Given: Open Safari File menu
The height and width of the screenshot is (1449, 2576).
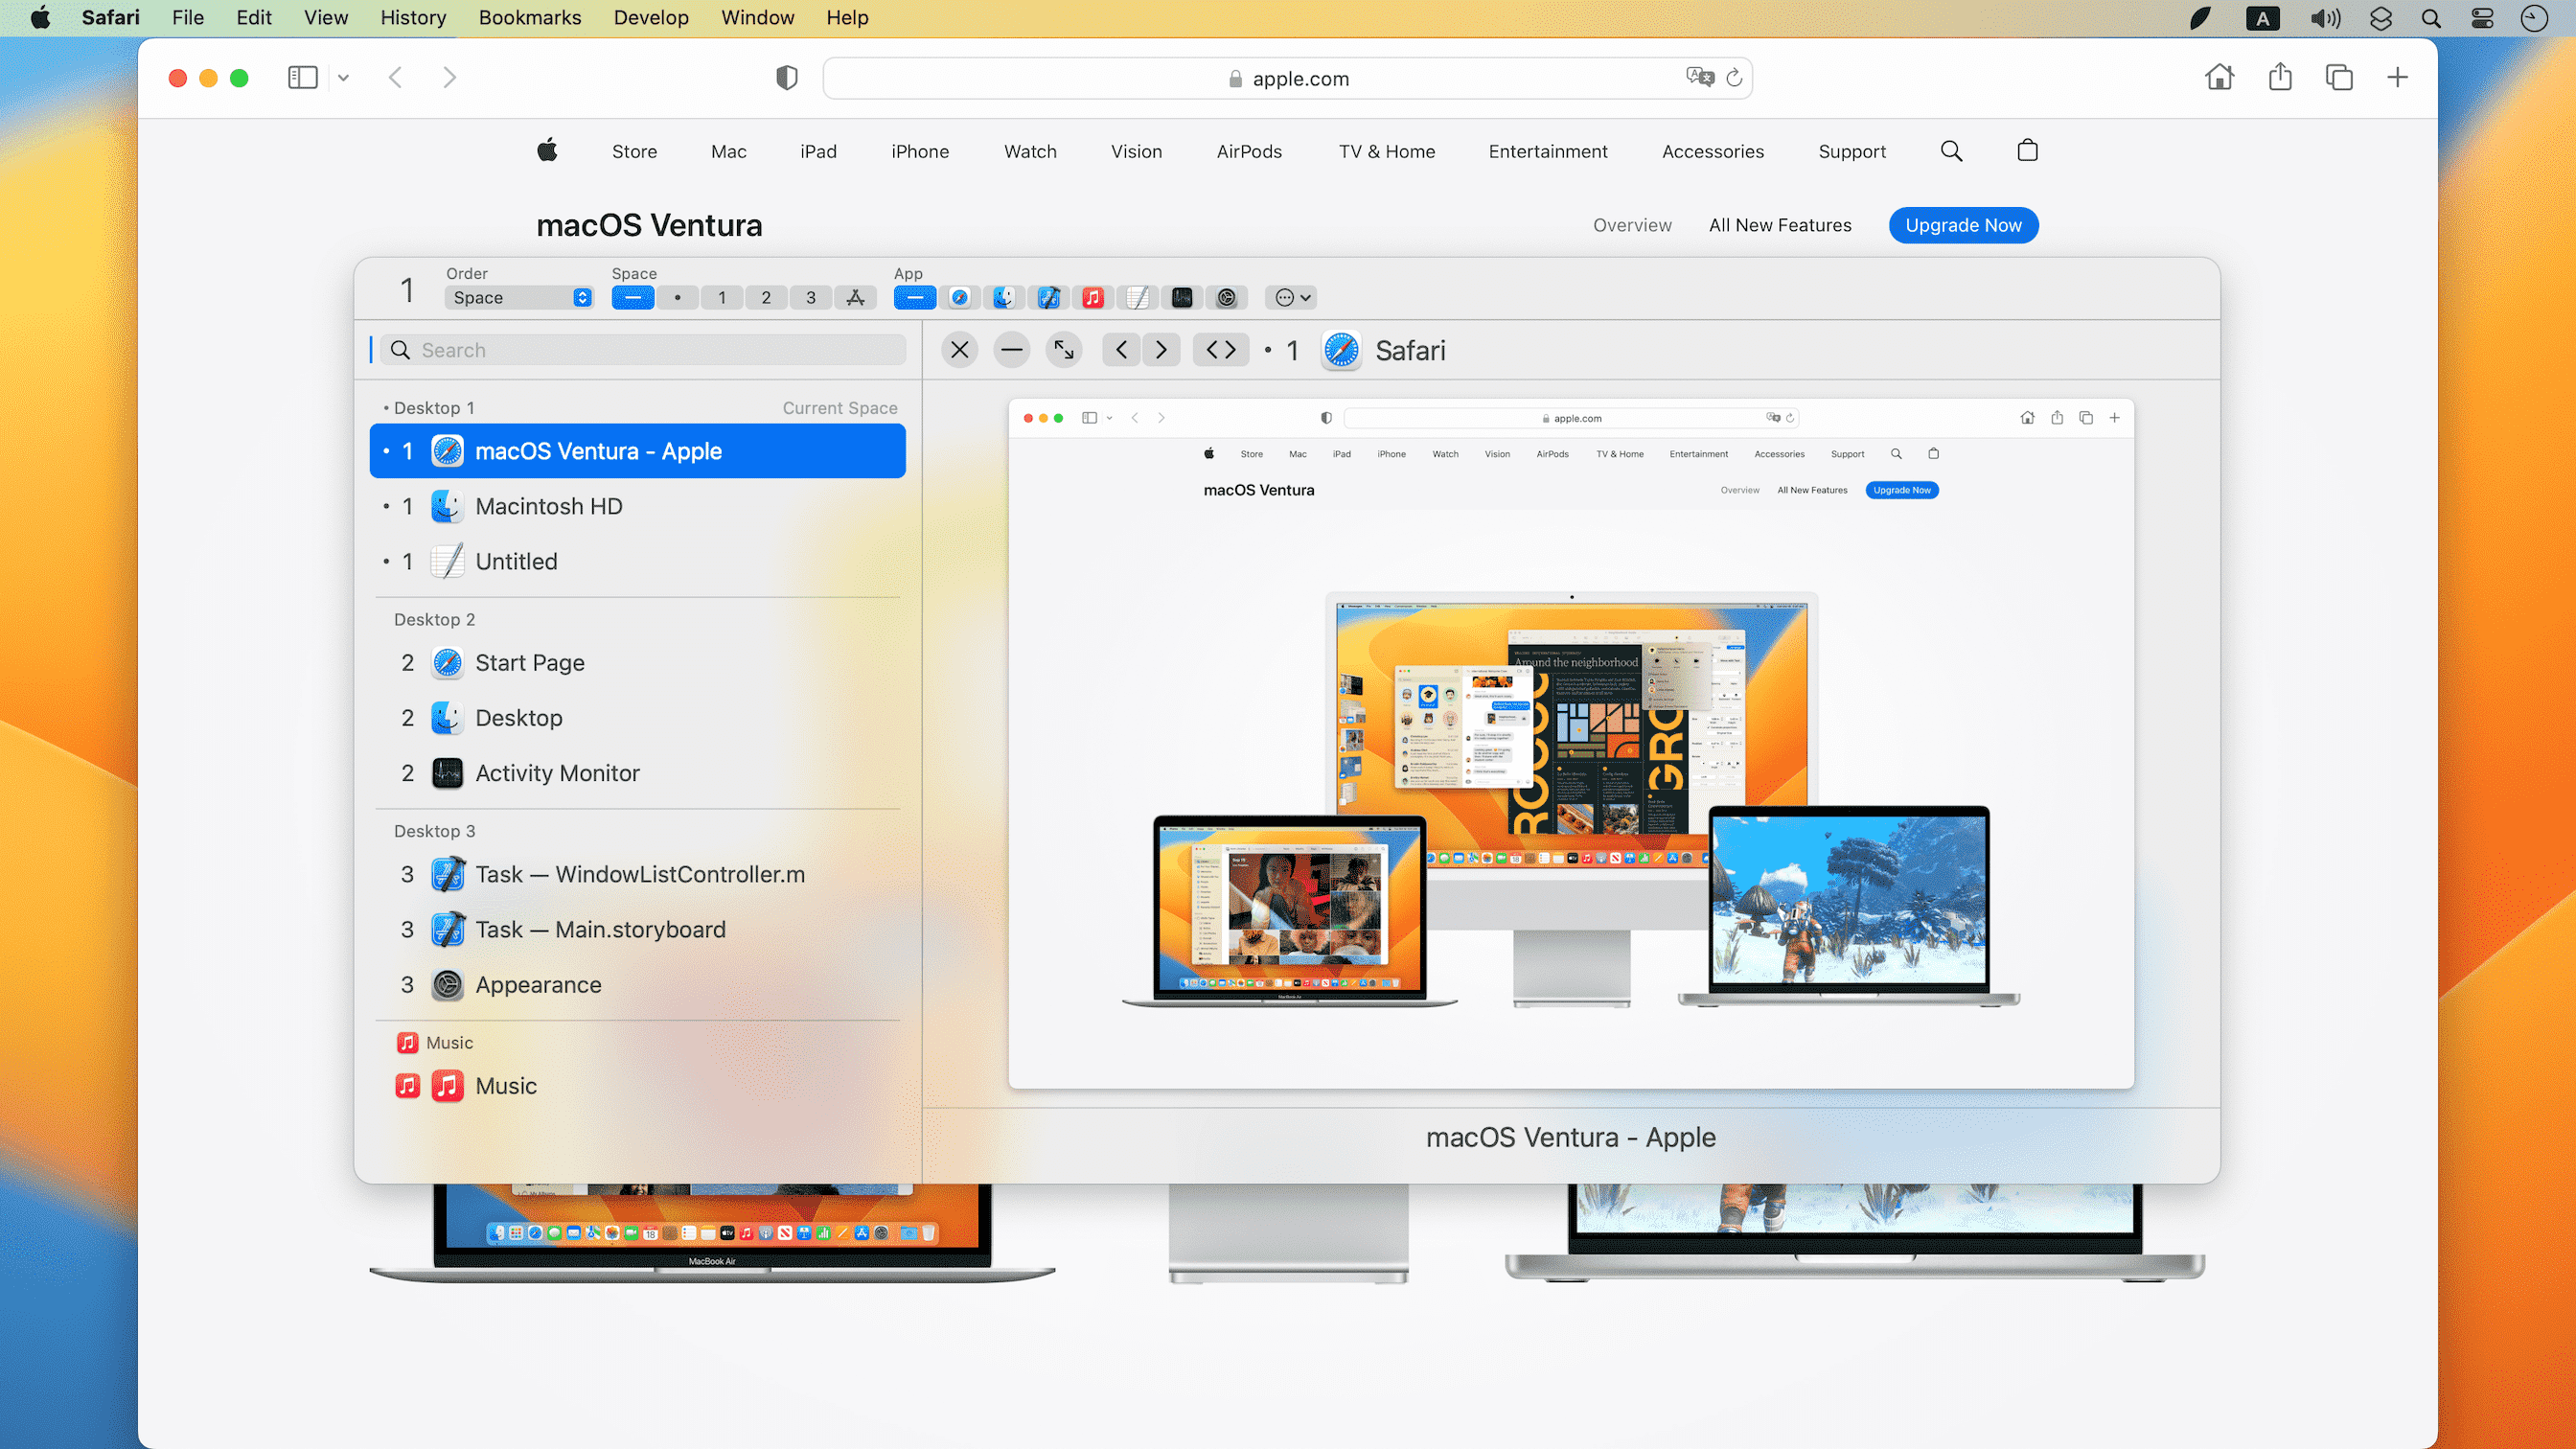Looking at the screenshot, I should pyautogui.click(x=188, y=17).
